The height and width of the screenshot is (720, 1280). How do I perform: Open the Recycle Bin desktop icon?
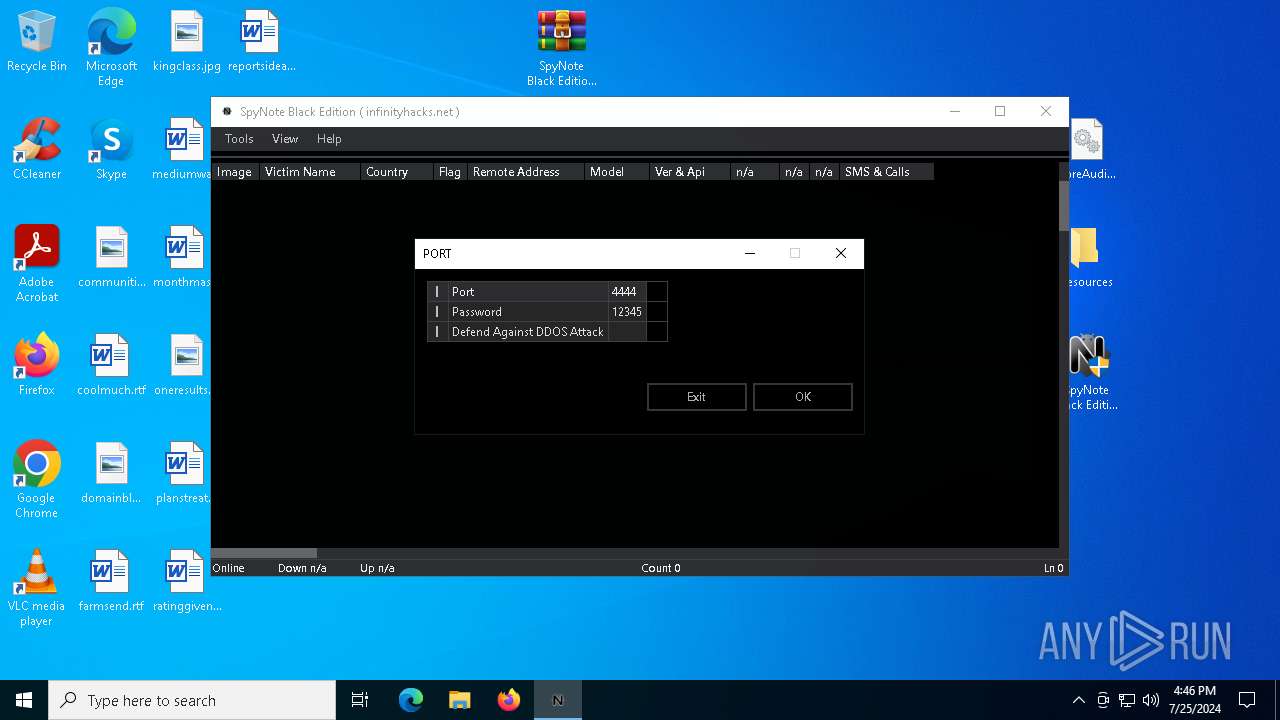pos(37,42)
